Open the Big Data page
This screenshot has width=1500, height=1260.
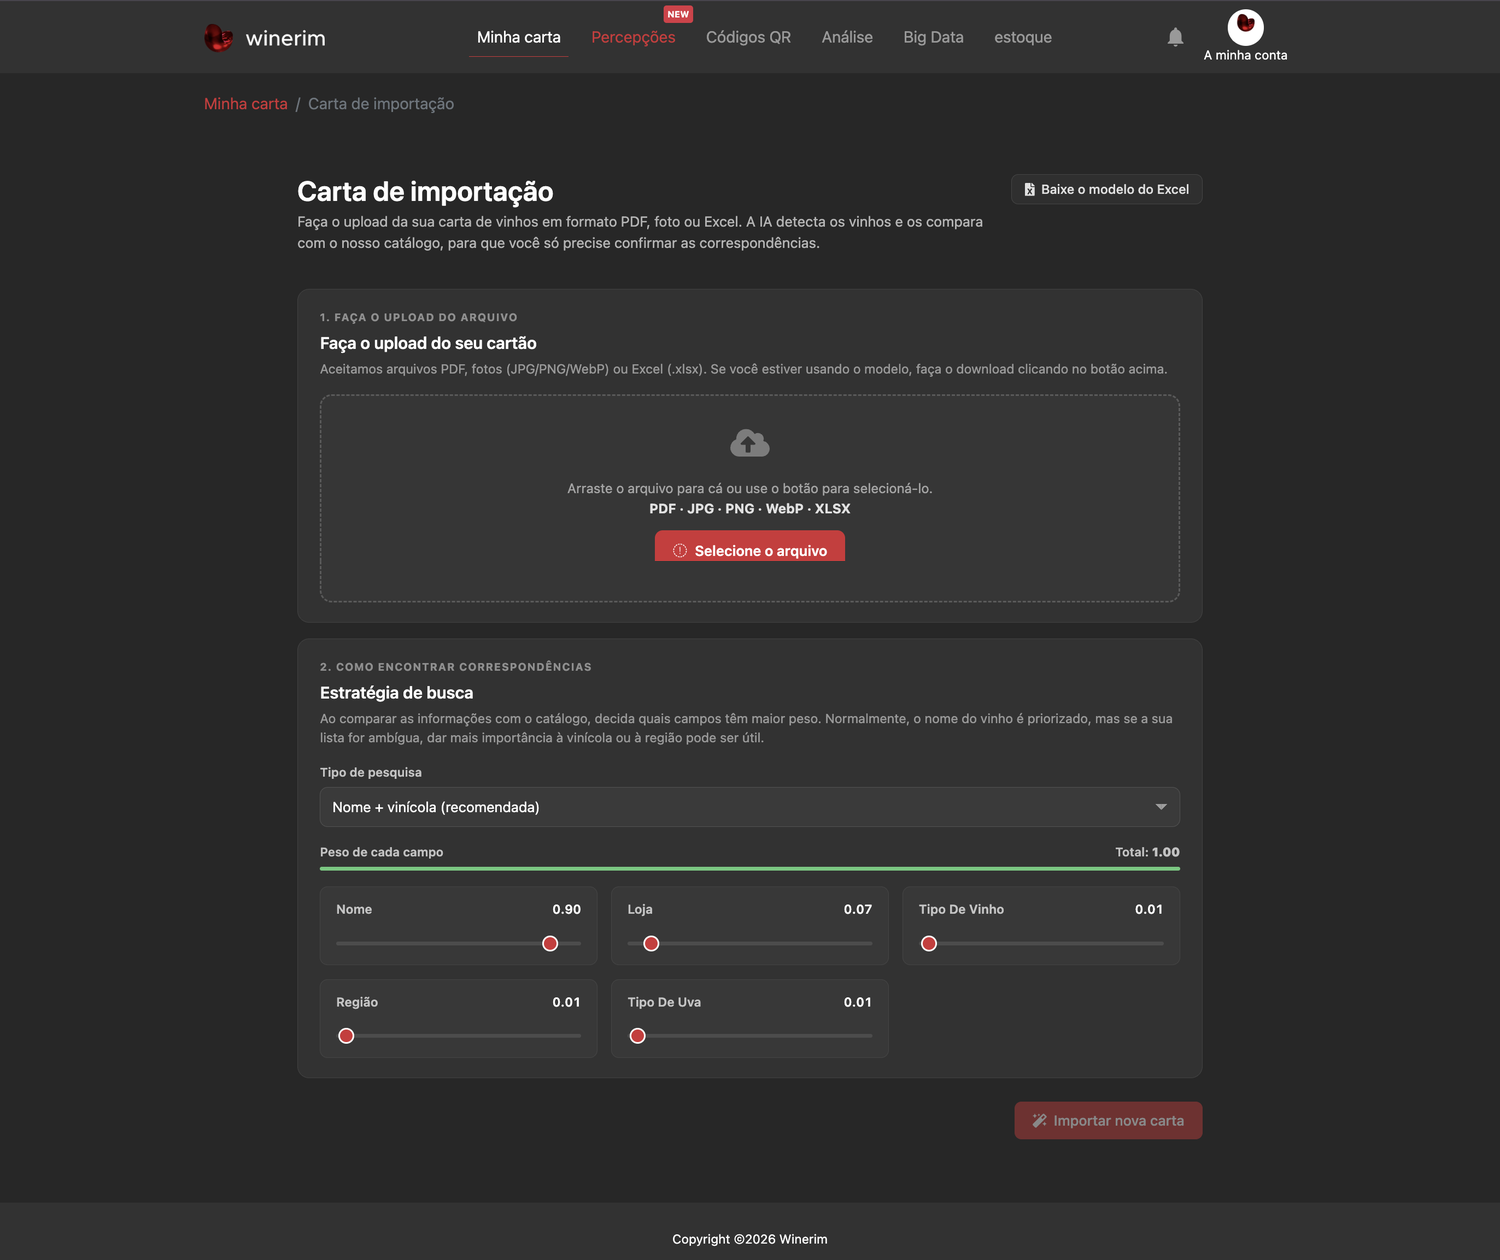[x=933, y=37]
